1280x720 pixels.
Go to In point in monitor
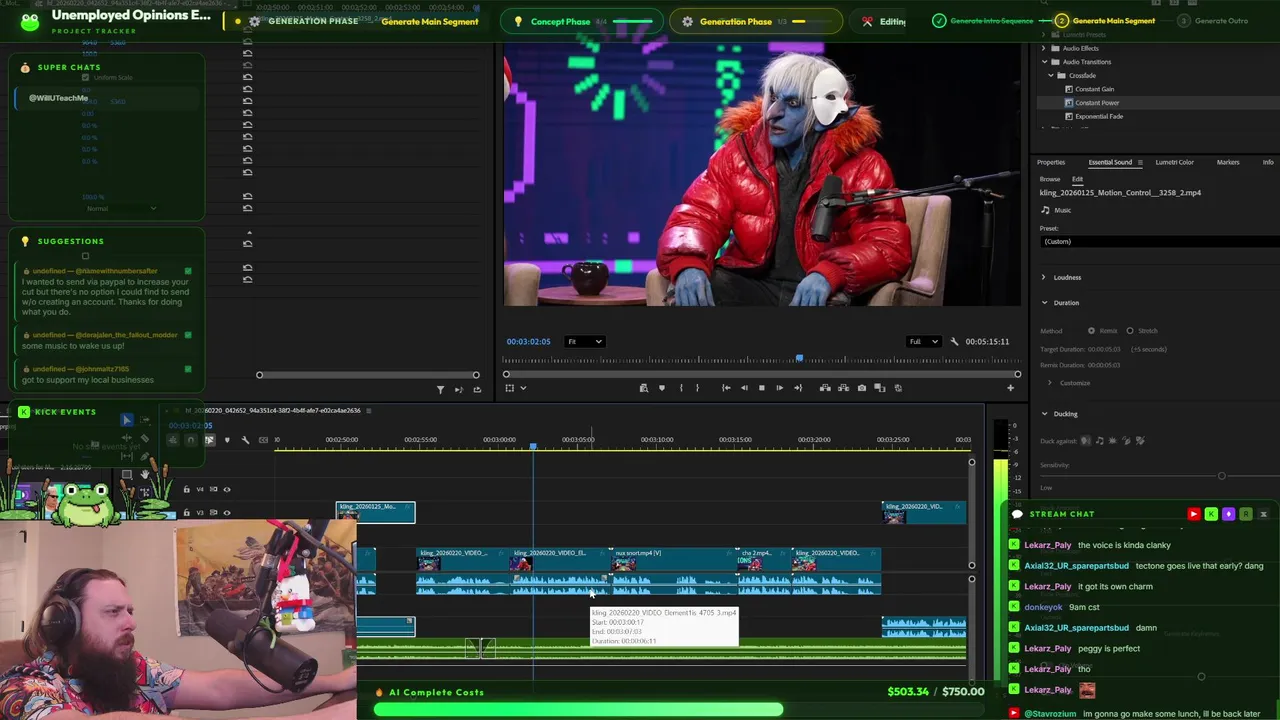[726, 388]
